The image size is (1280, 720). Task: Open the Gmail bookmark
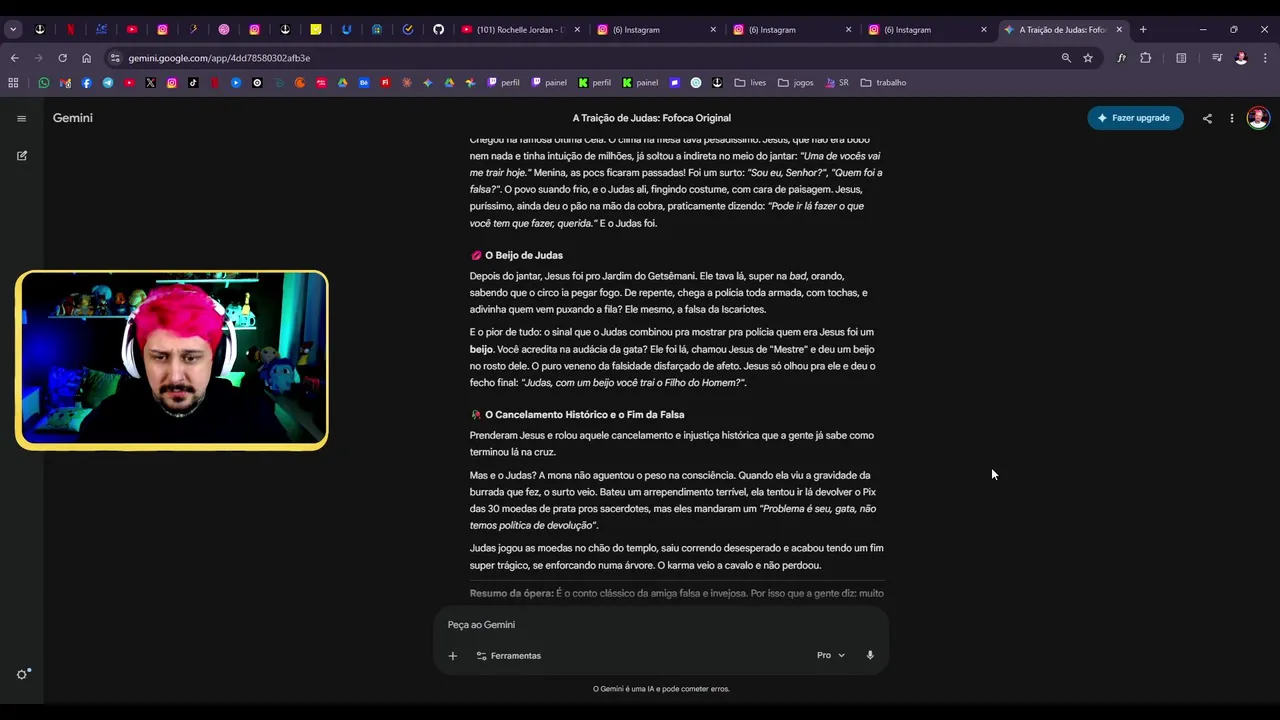point(65,83)
